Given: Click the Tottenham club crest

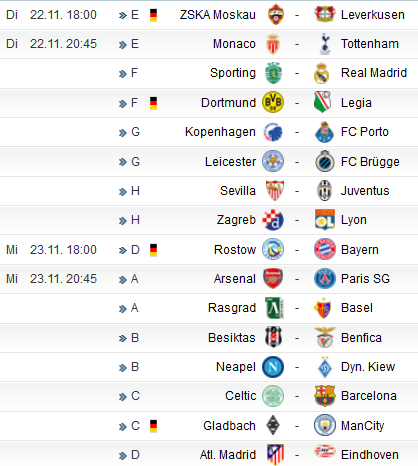Looking at the screenshot, I should tap(325, 44).
